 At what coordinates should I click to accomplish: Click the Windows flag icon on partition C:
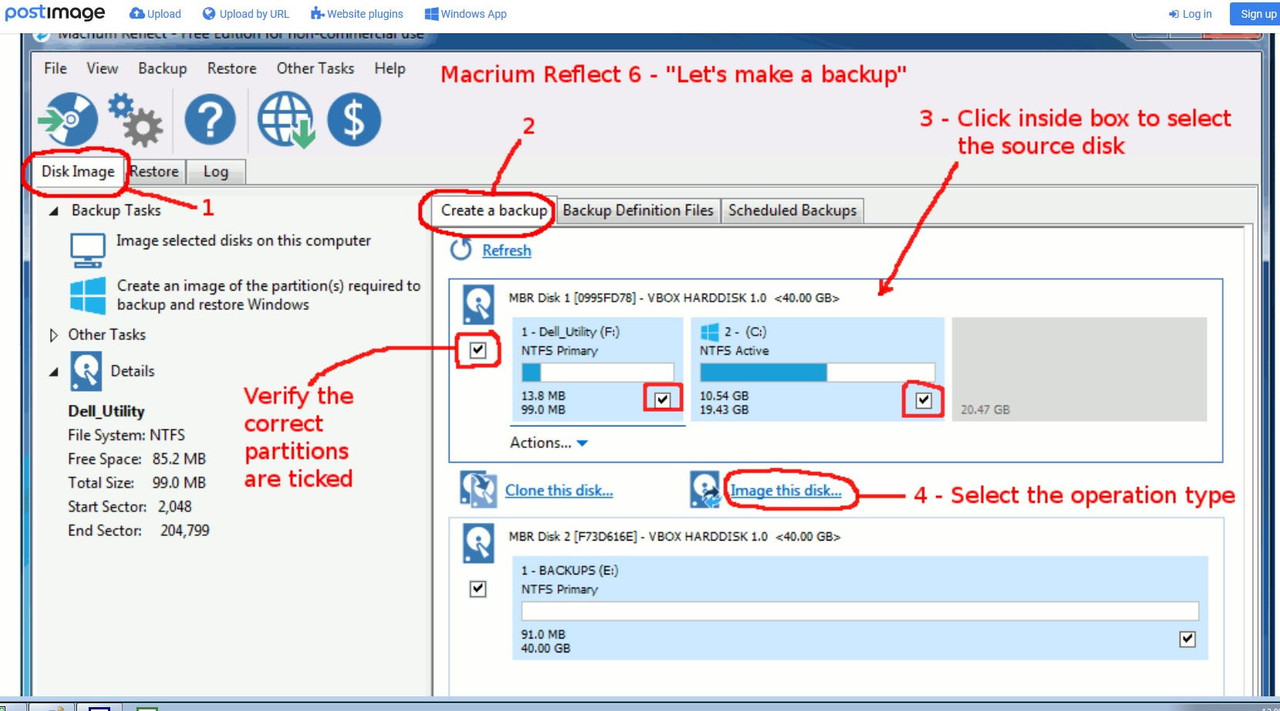(x=710, y=332)
